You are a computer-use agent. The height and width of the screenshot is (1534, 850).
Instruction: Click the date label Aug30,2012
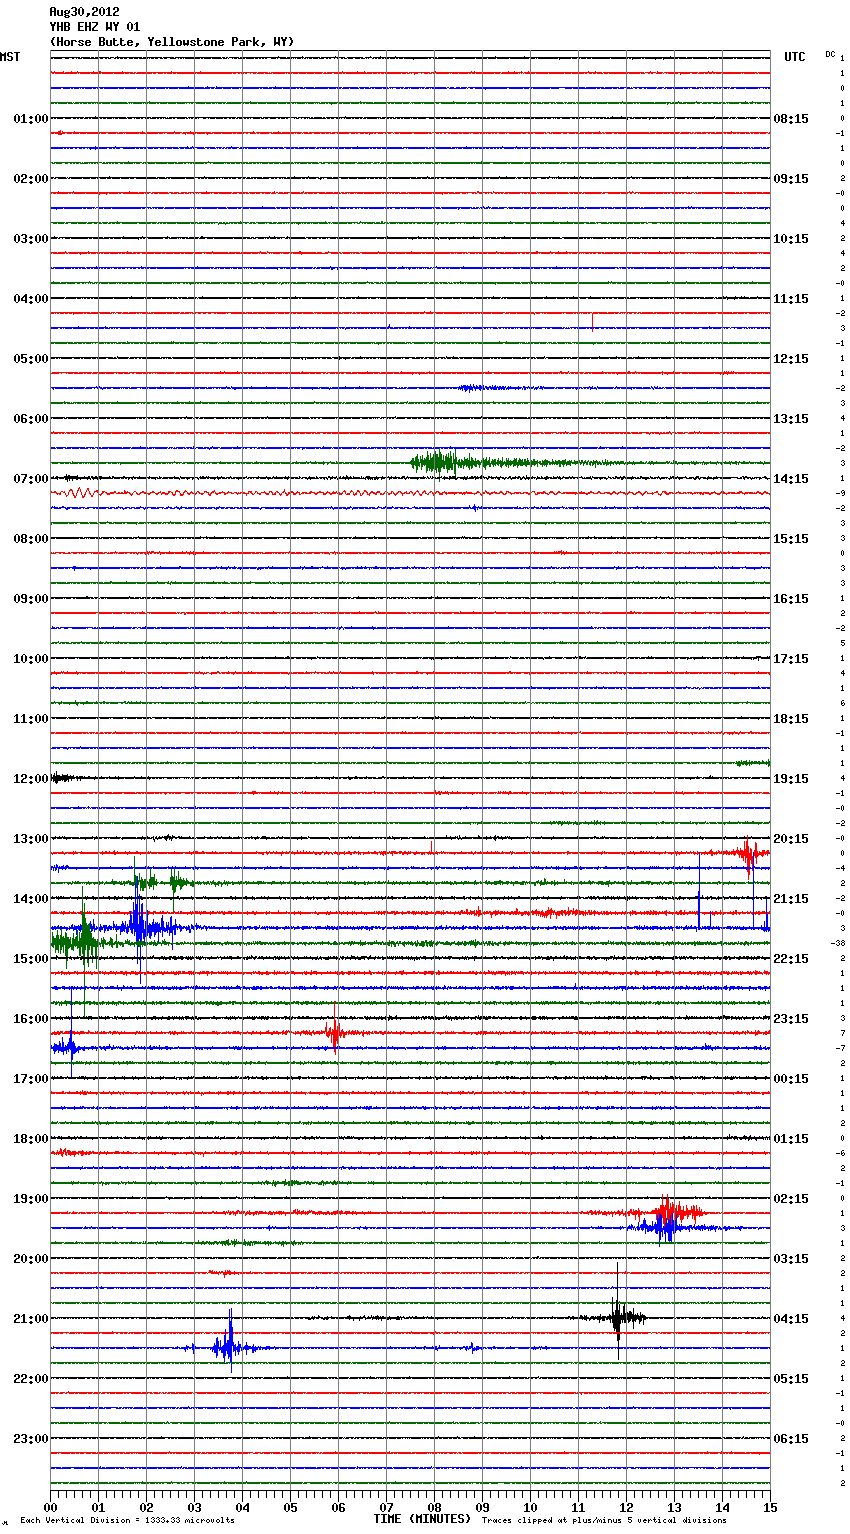(x=84, y=12)
